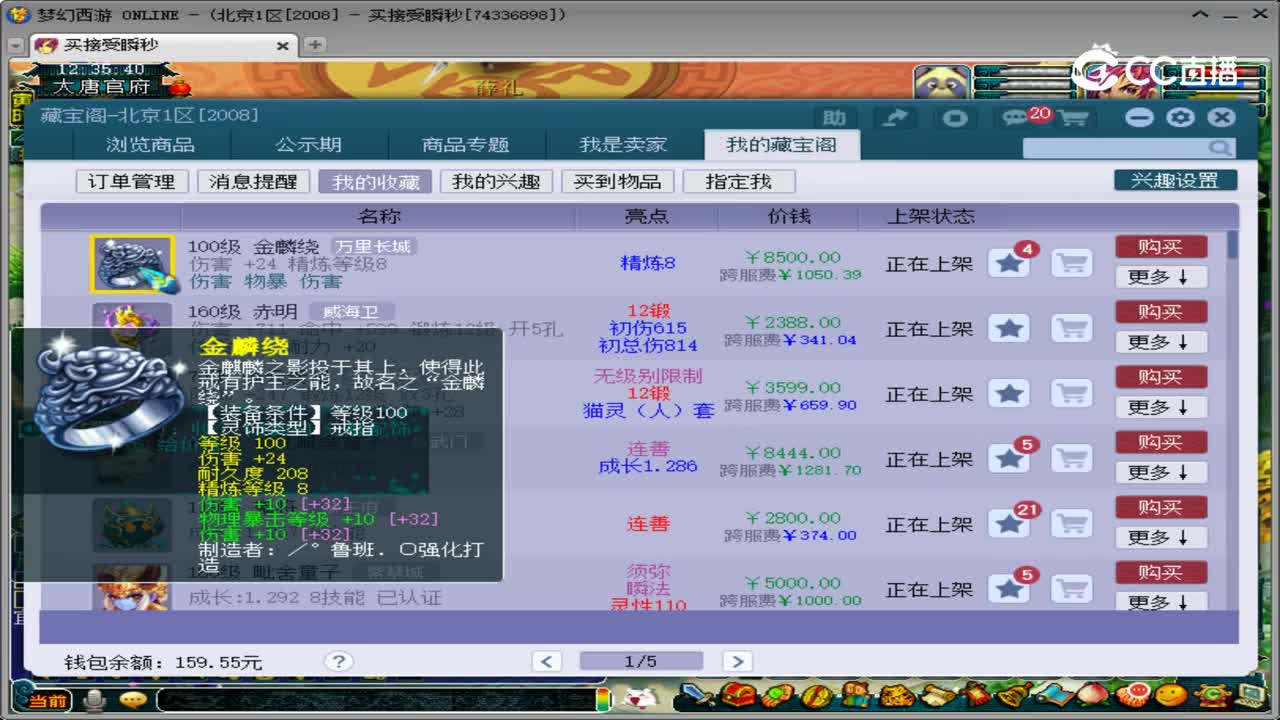The width and height of the screenshot is (1280, 720).
Task: Switch to the 公示期 tab
Action: (x=308, y=145)
